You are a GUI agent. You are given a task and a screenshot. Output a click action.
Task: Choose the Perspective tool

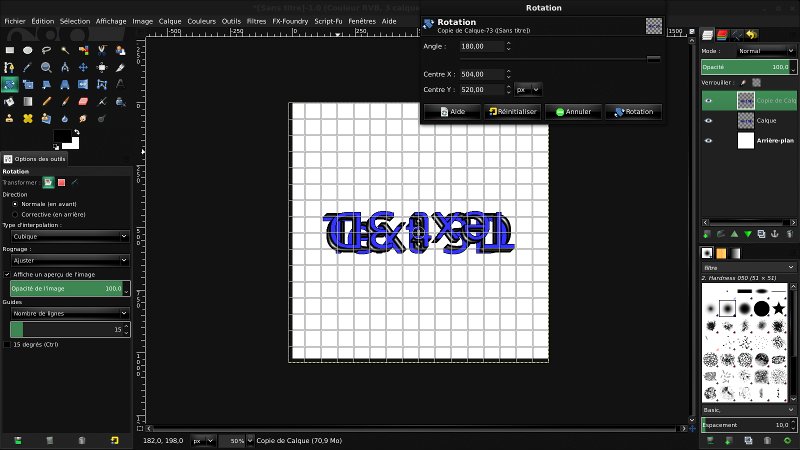pyautogui.click(x=65, y=84)
